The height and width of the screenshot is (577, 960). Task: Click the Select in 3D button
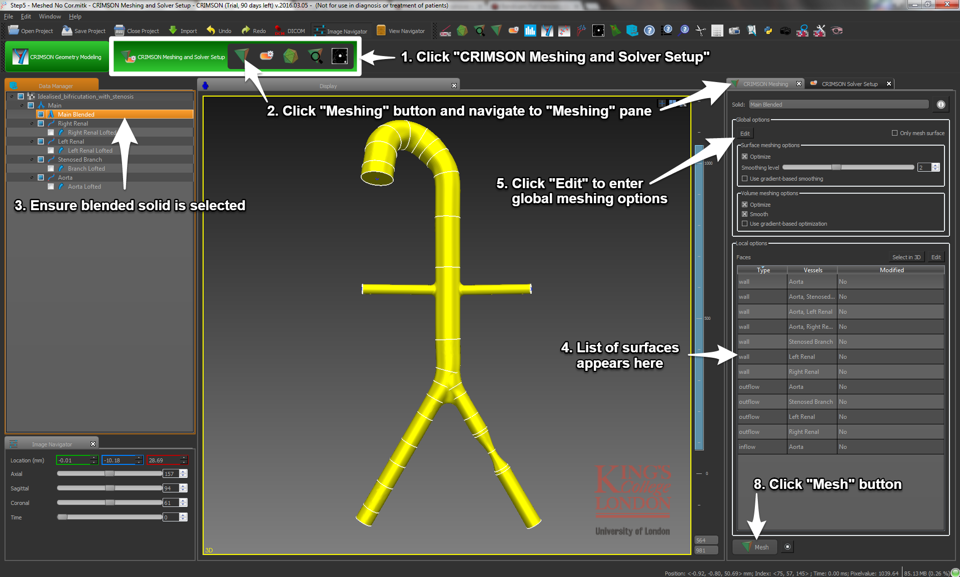tap(906, 257)
